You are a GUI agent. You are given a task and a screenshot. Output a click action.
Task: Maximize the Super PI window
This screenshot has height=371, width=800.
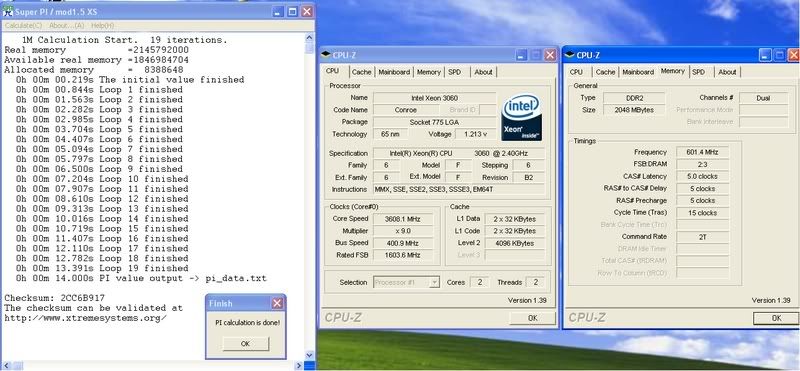coord(292,11)
